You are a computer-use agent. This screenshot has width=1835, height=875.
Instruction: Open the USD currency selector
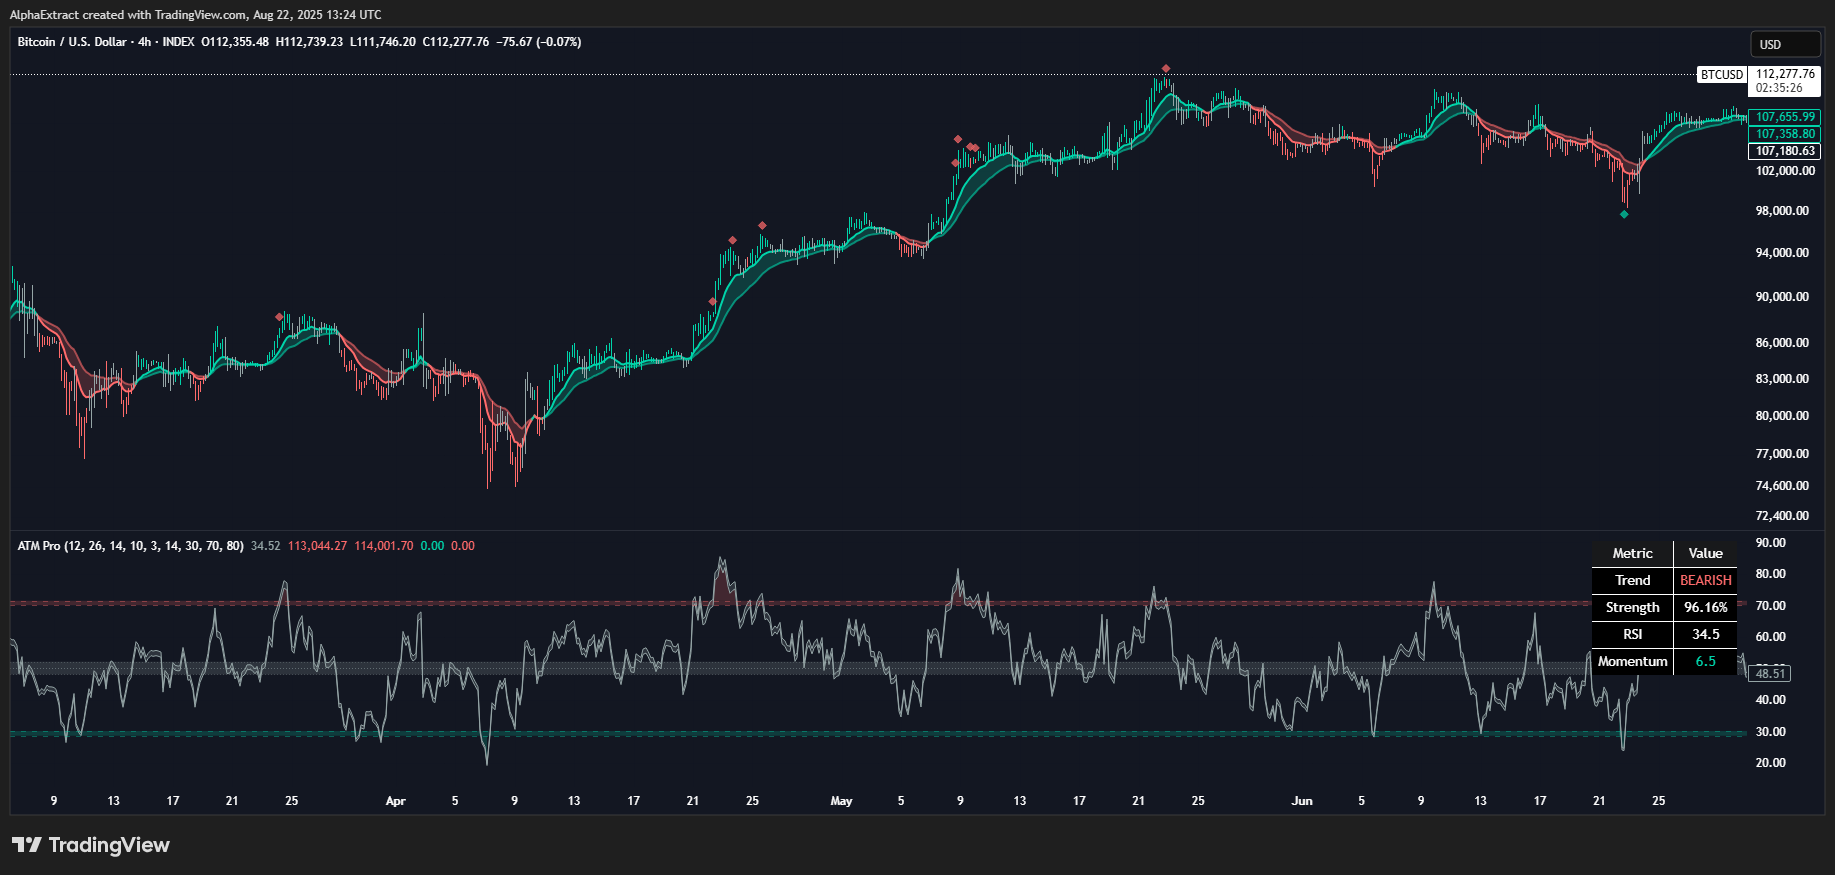(x=1785, y=45)
